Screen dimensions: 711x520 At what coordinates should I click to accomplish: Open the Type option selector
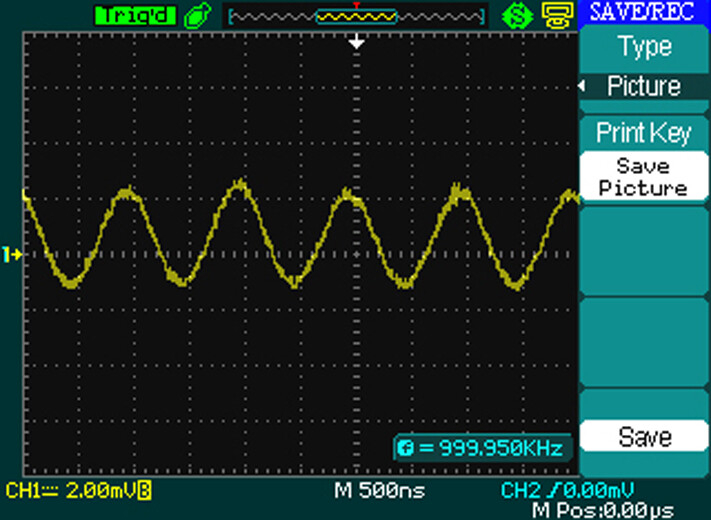644,46
